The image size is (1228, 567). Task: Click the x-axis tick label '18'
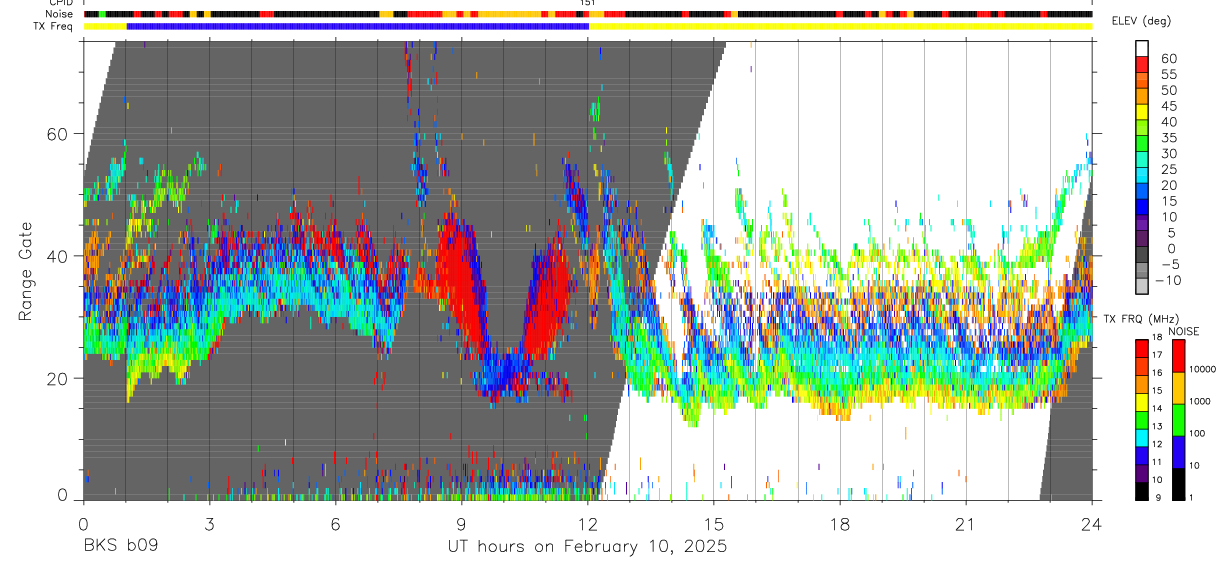pyautogui.click(x=840, y=524)
